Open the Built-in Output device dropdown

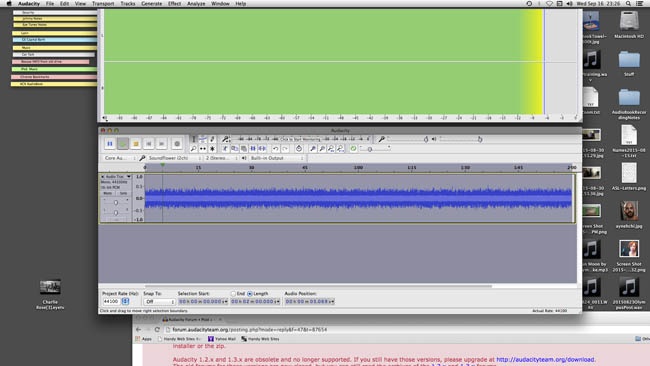tap(276, 158)
